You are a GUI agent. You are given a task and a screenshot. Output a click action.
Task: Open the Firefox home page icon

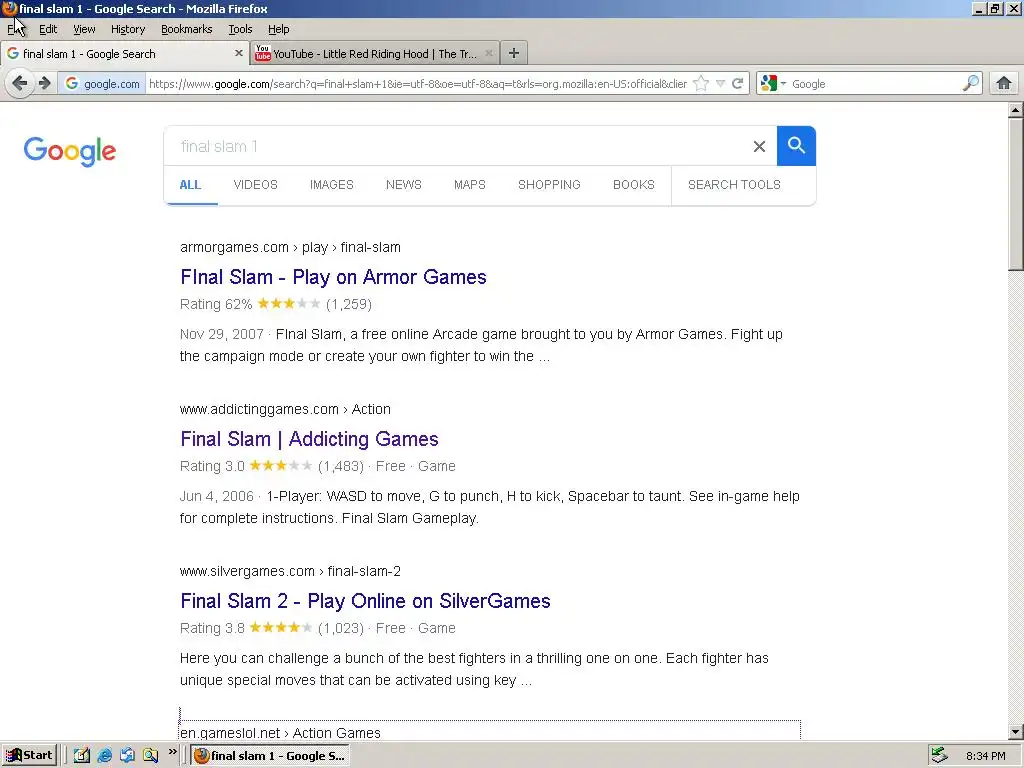point(1004,83)
